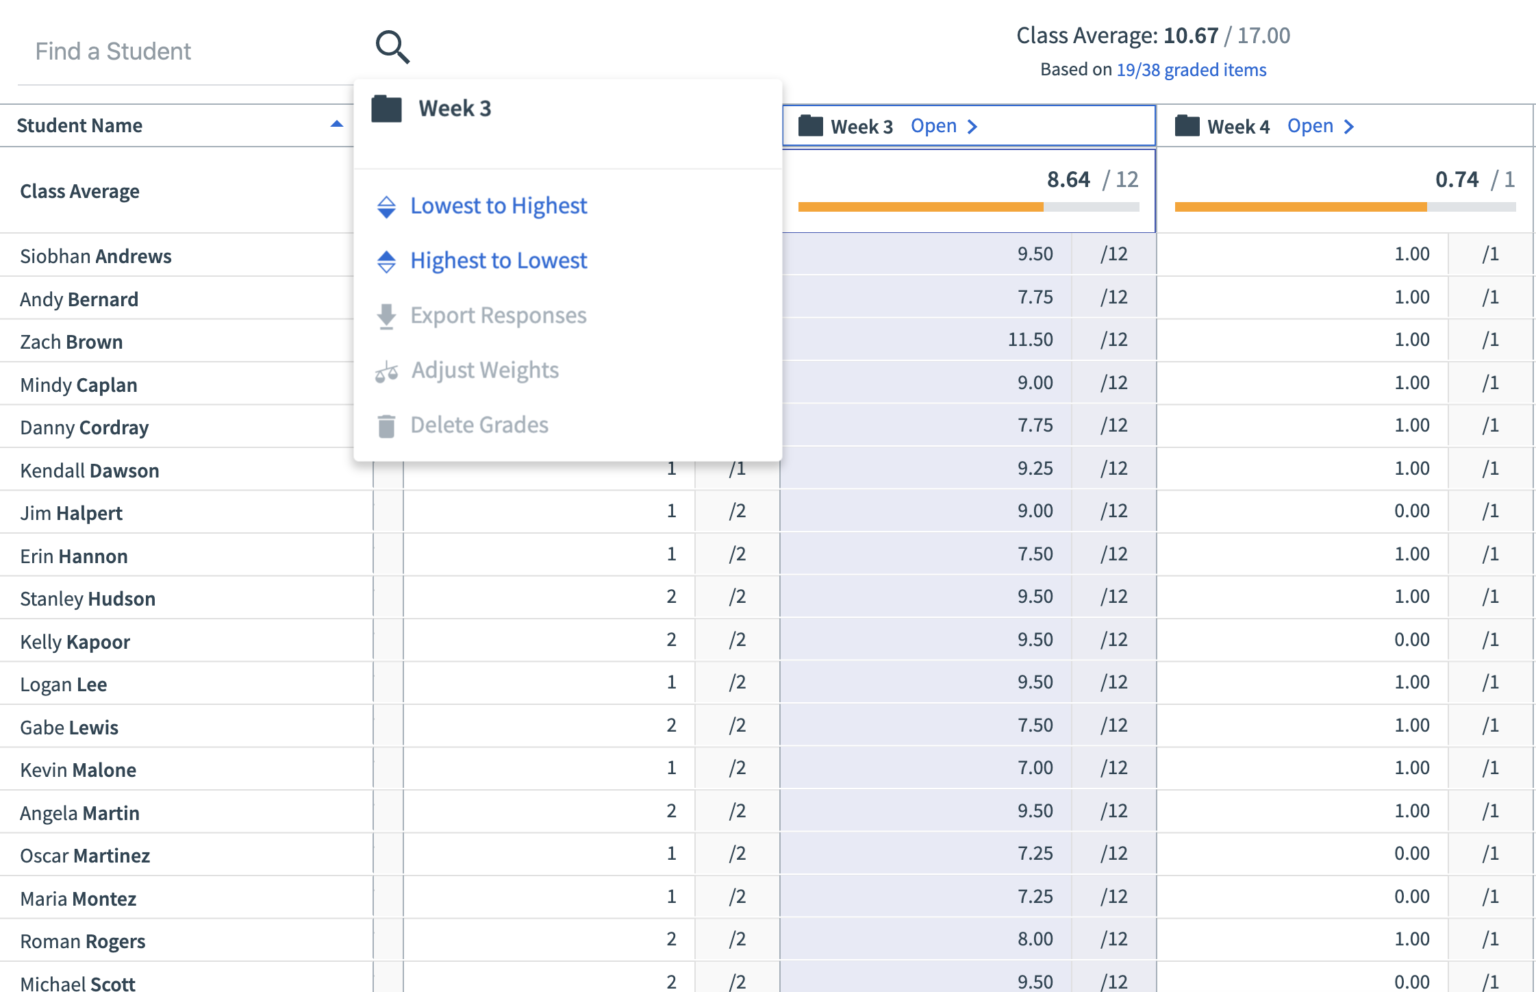Click the Highest to Lowest sort icon
The width and height of the screenshot is (1536, 992).
[x=386, y=262]
